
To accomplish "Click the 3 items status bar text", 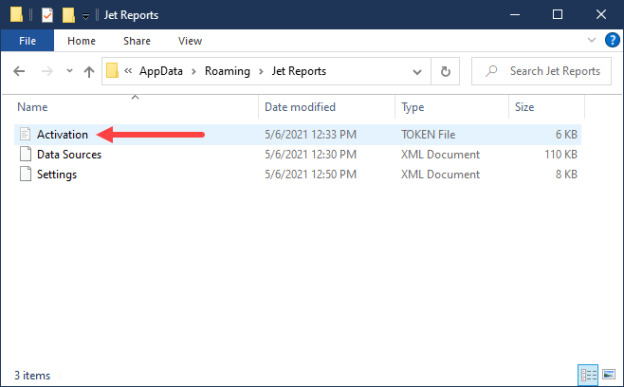I will [32, 375].
